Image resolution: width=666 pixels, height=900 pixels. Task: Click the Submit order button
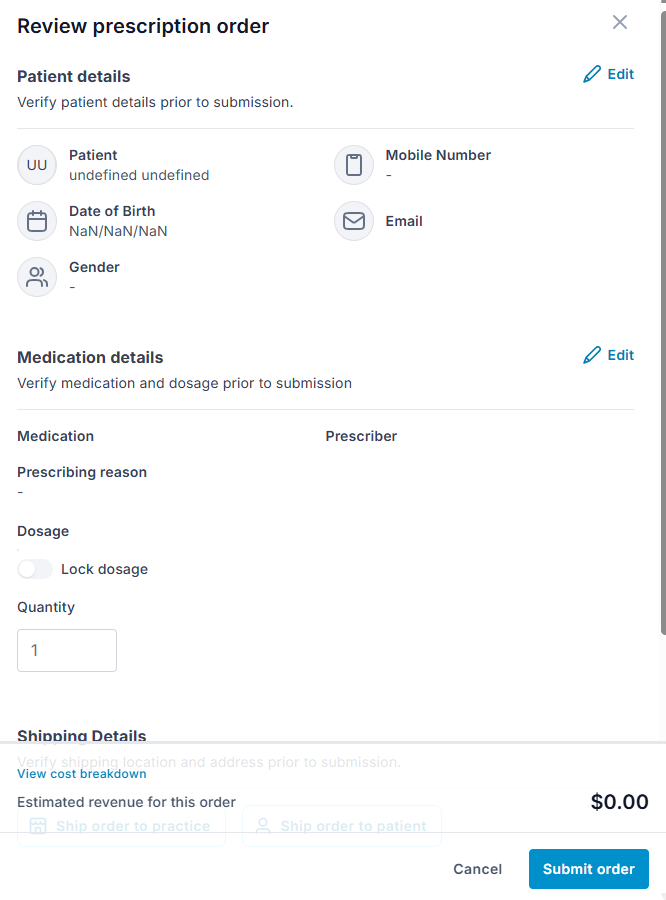point(588,869)
